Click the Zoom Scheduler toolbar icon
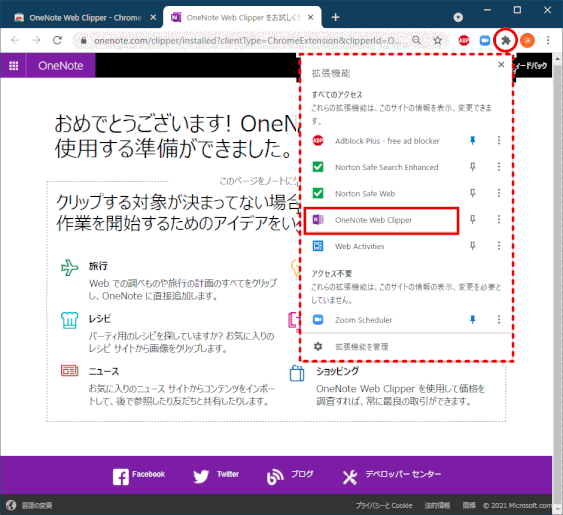The height and width of the screenshot is (515, 563). coord(485,40)
